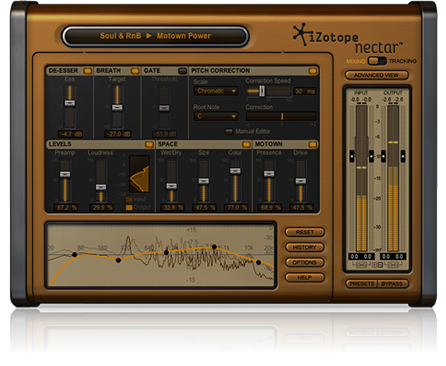Screen dimensions: 446x366
Task: Click the Advanced View button
Action: pos(376,75)
